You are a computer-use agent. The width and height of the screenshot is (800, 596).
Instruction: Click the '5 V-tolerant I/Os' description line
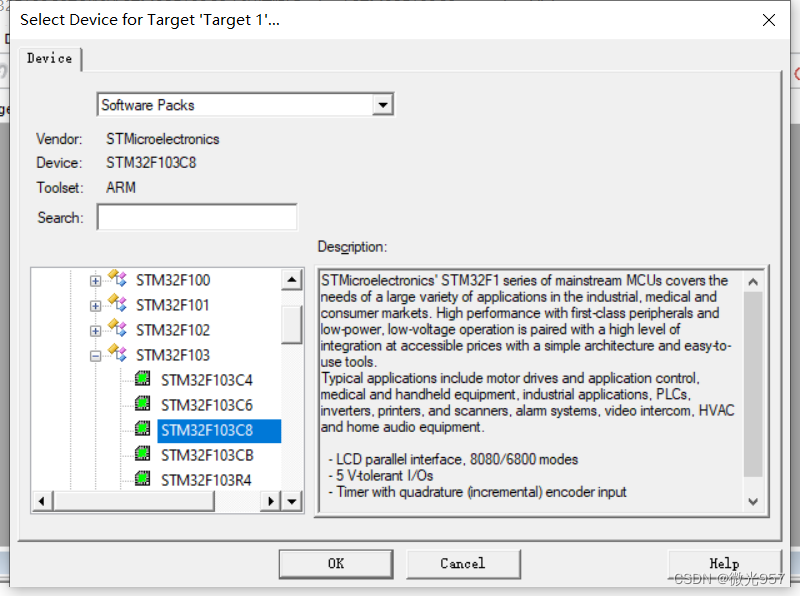pyautogui.click(x=381, y=476)
